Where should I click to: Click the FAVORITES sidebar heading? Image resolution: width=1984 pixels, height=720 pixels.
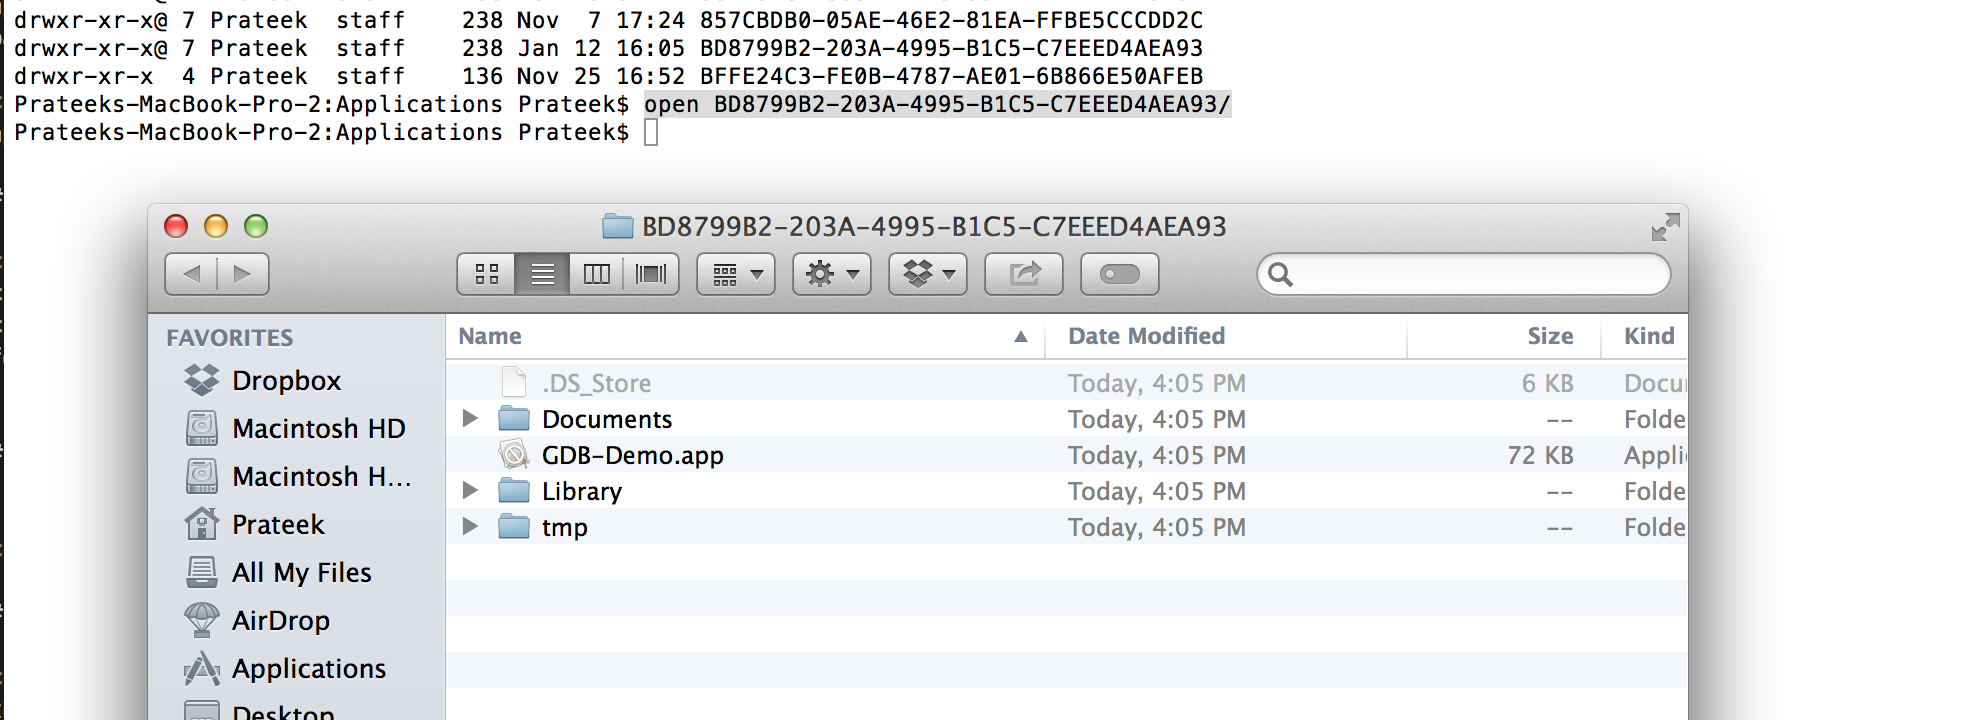230,338
